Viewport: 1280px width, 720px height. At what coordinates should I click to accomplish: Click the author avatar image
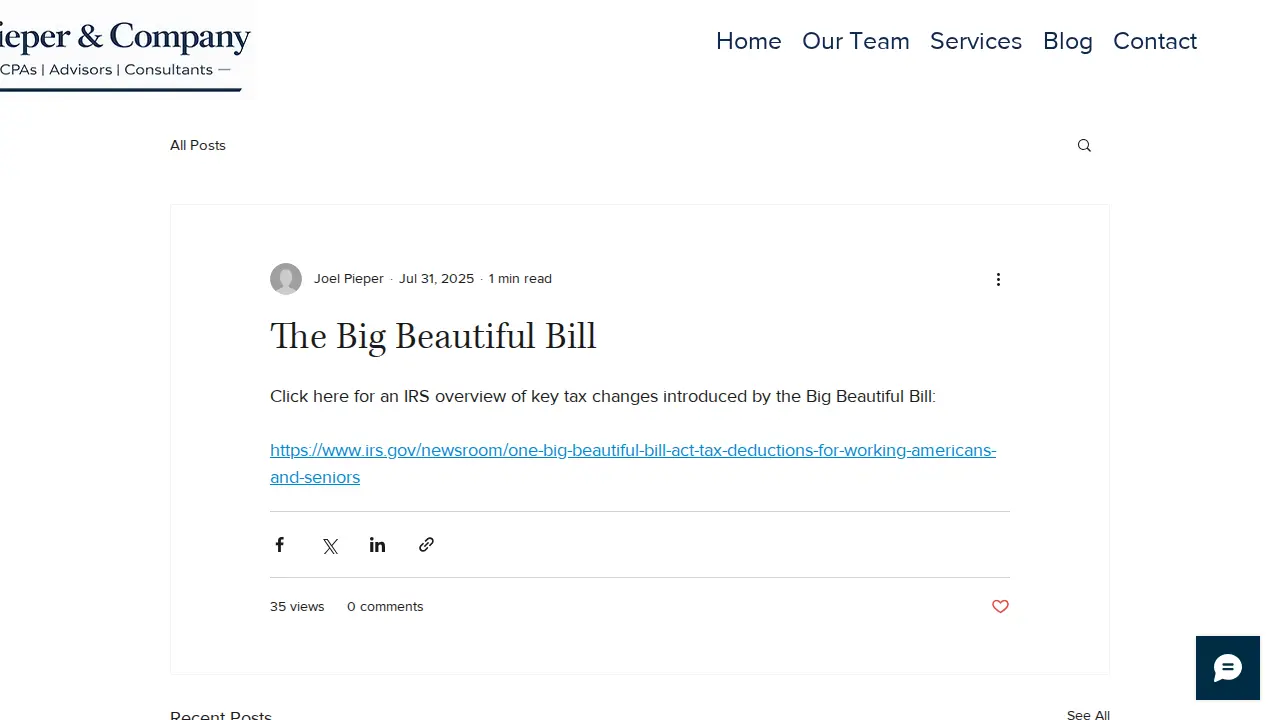click(x=286, y=279)
